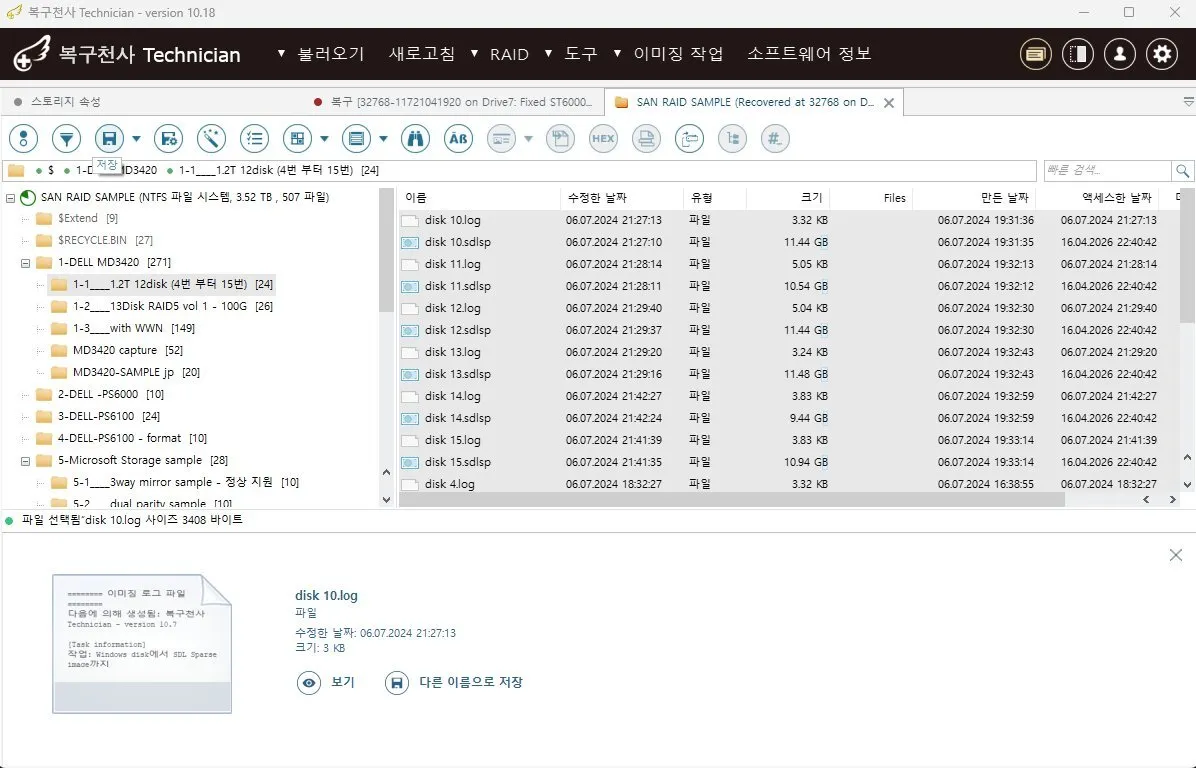Switch to the 스토리지 속성 tab

pos(66,101)
